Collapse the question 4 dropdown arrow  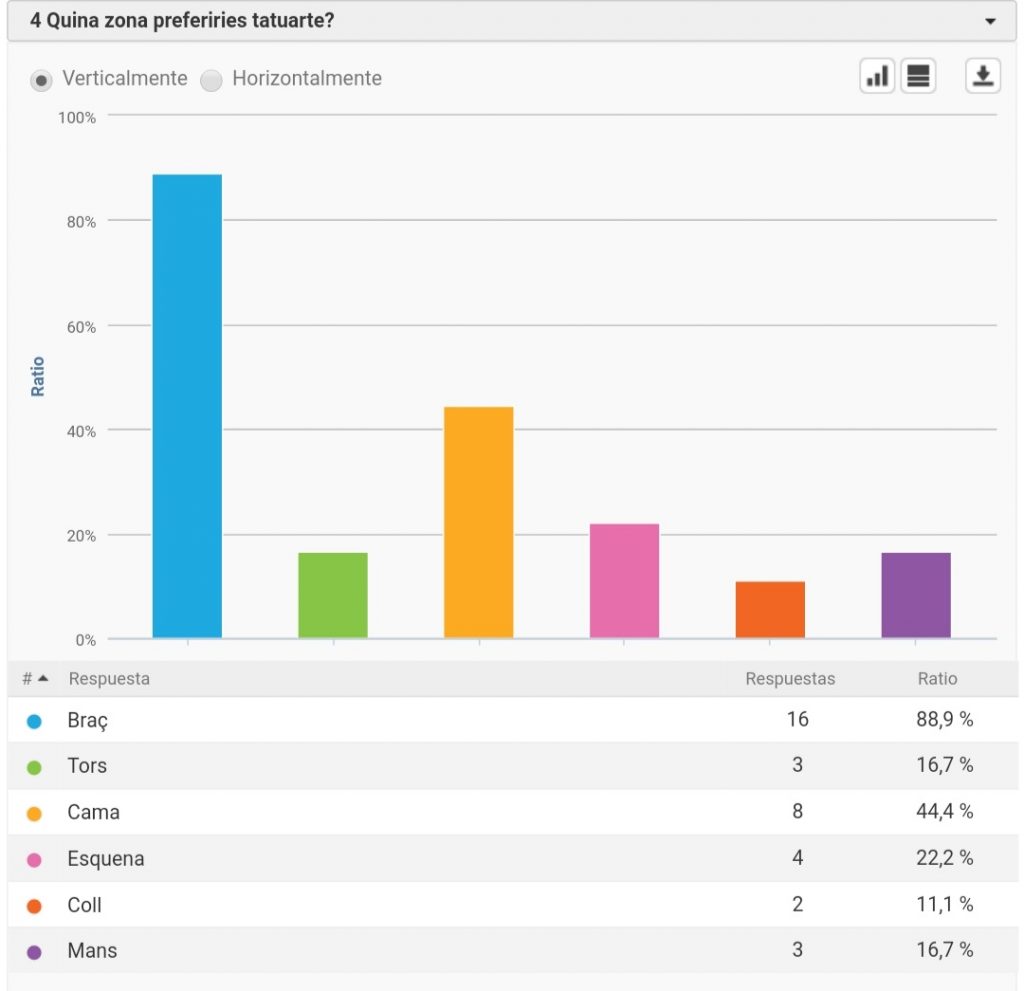(990, 22)
